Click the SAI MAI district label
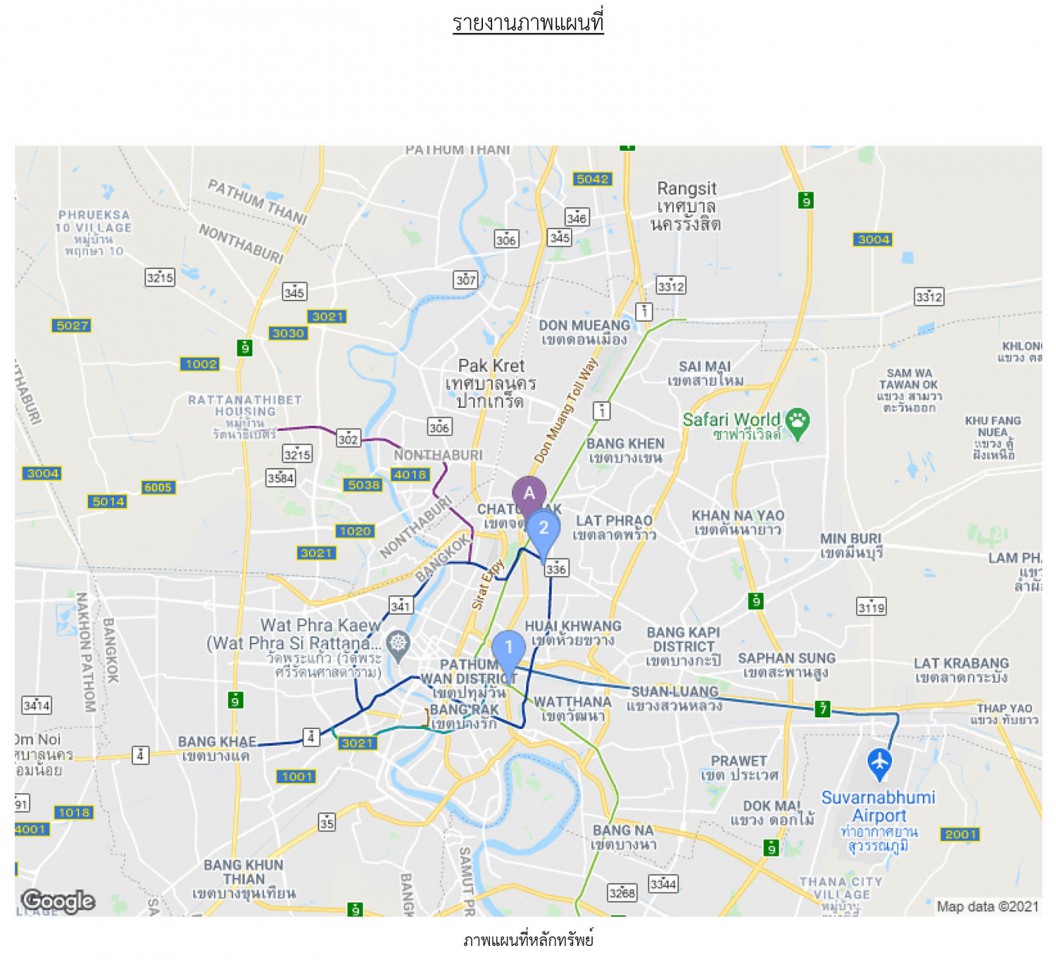Screen dimensions: 1056x960 tap(705, 373)
